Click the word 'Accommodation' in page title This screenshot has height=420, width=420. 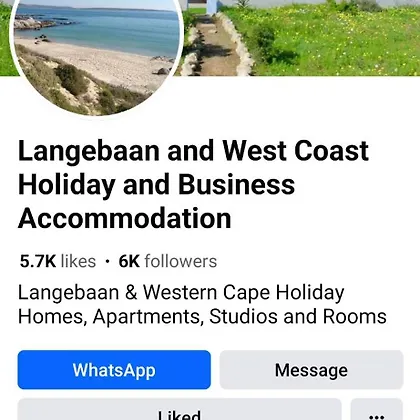125,218
